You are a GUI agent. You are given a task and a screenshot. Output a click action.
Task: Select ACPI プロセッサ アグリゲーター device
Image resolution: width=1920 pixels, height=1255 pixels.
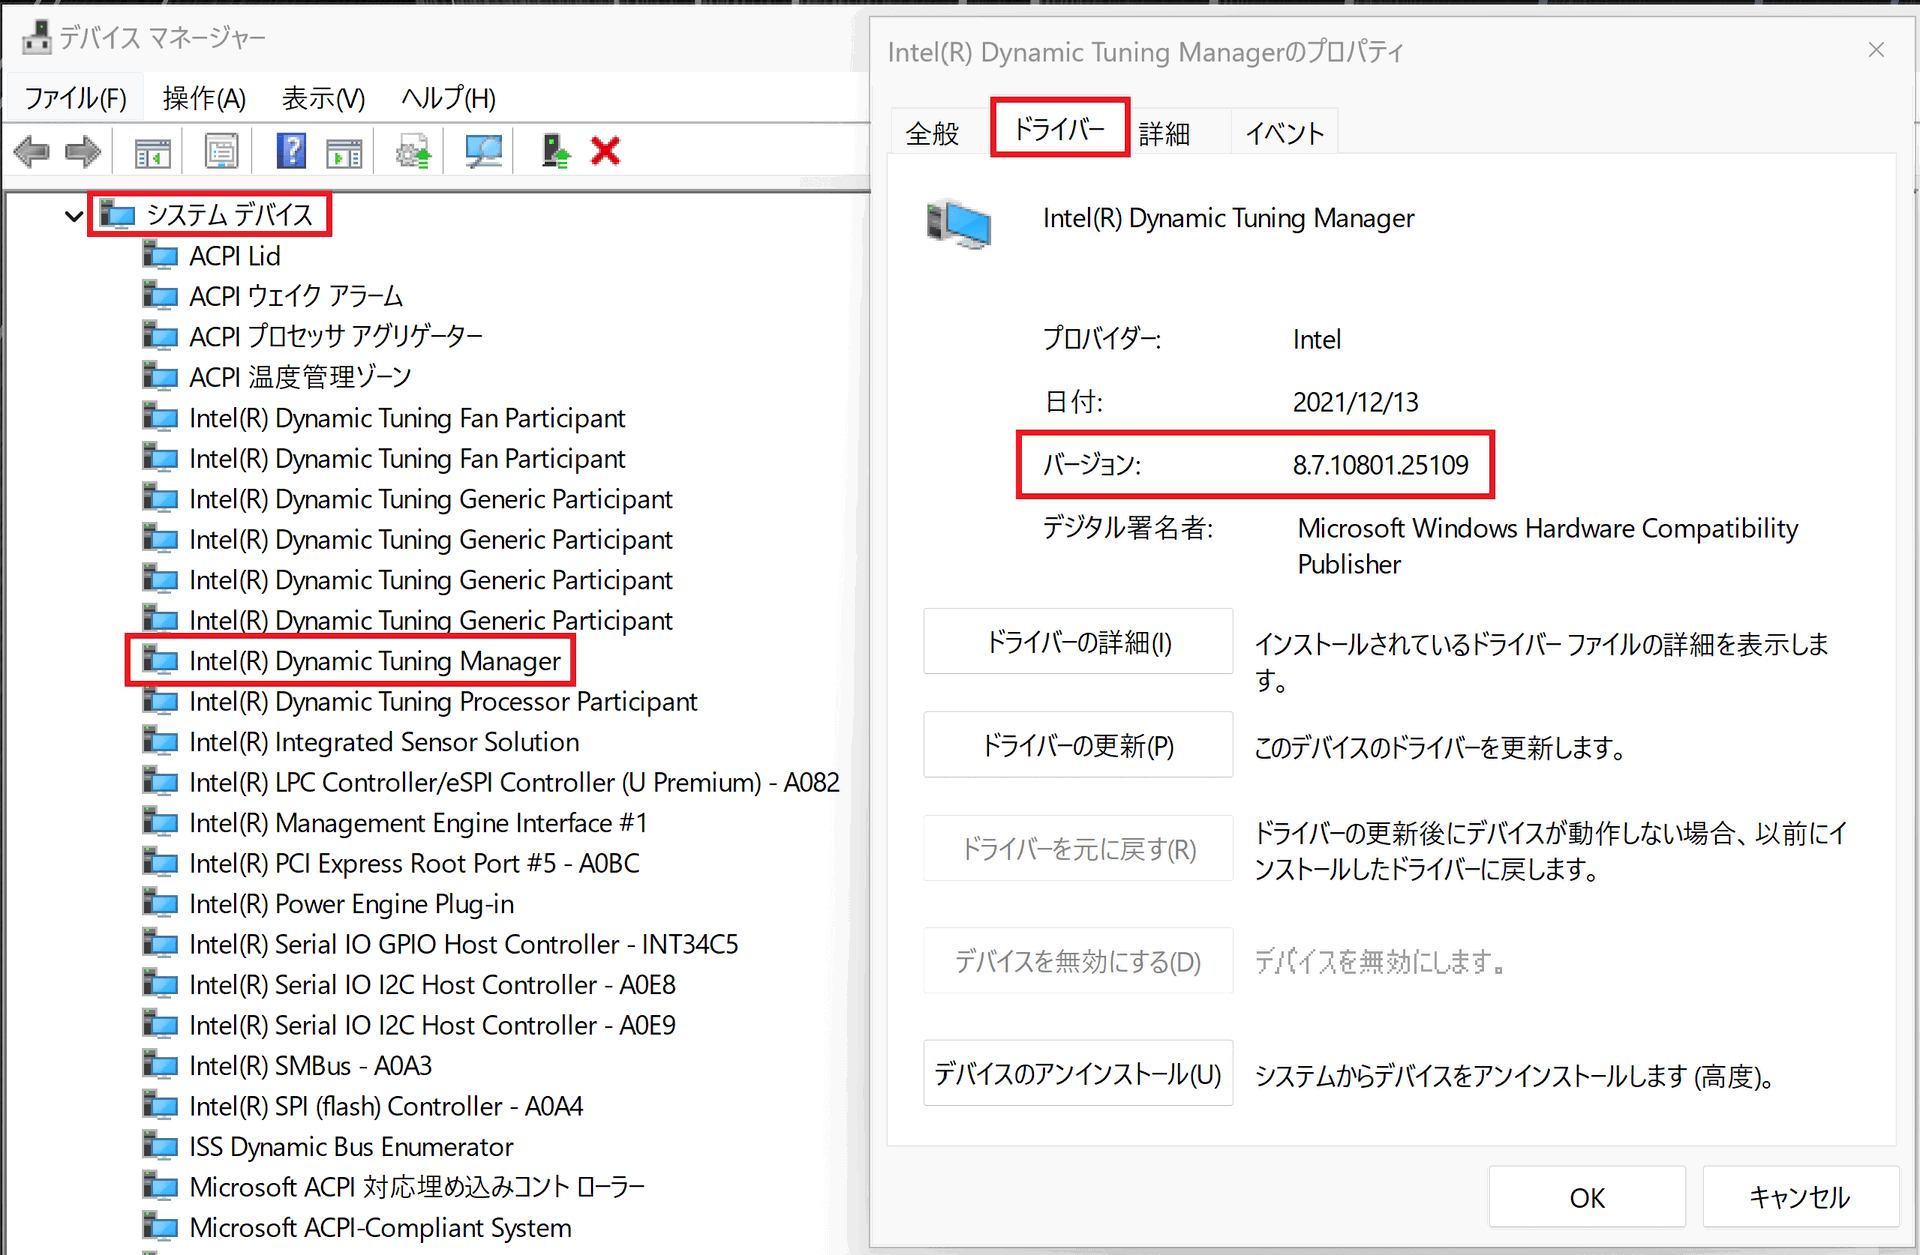[336, 336]
